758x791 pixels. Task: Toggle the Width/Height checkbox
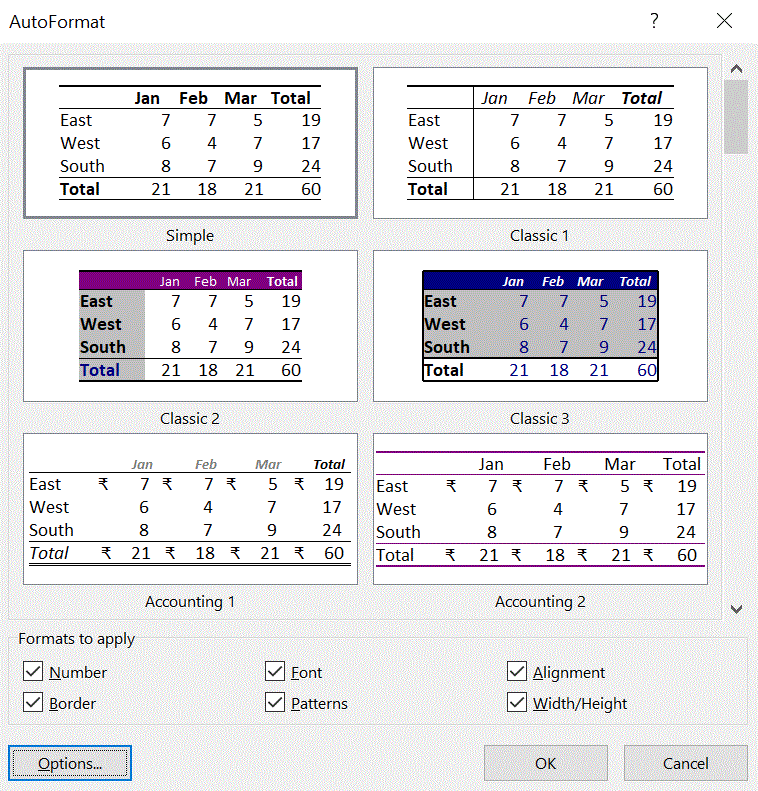517,703
